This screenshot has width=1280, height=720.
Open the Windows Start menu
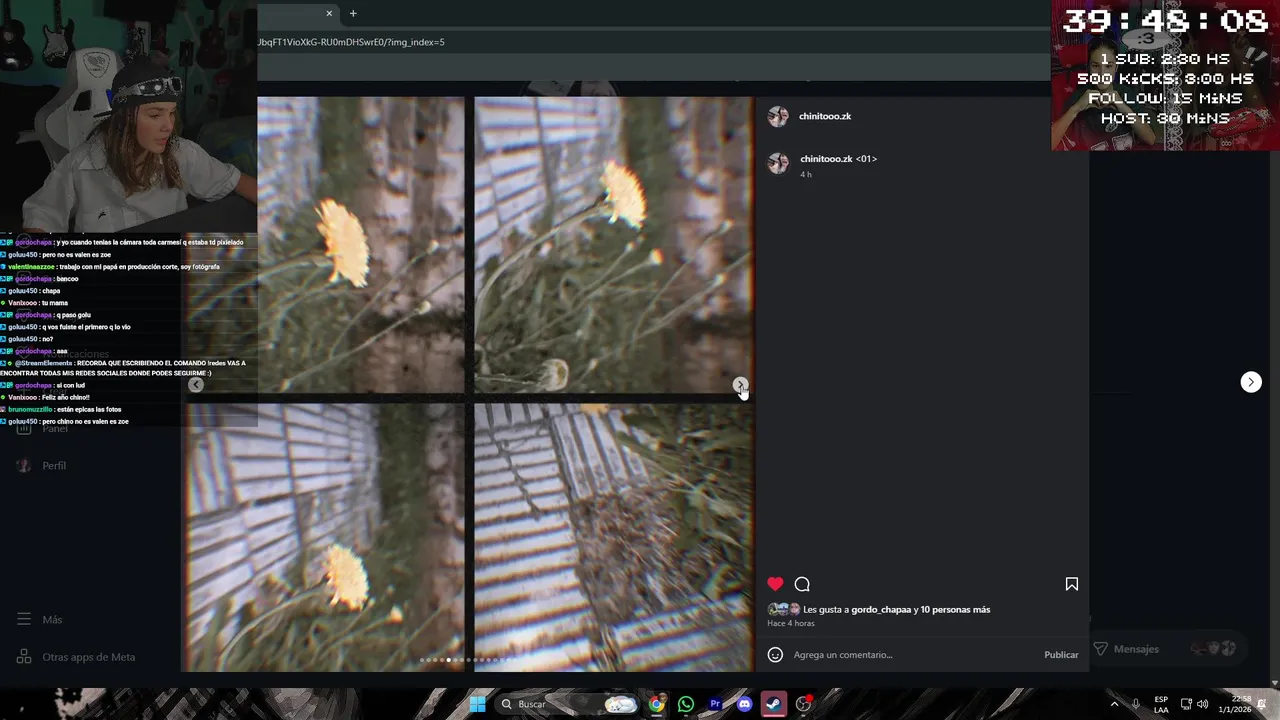(478, 704)
